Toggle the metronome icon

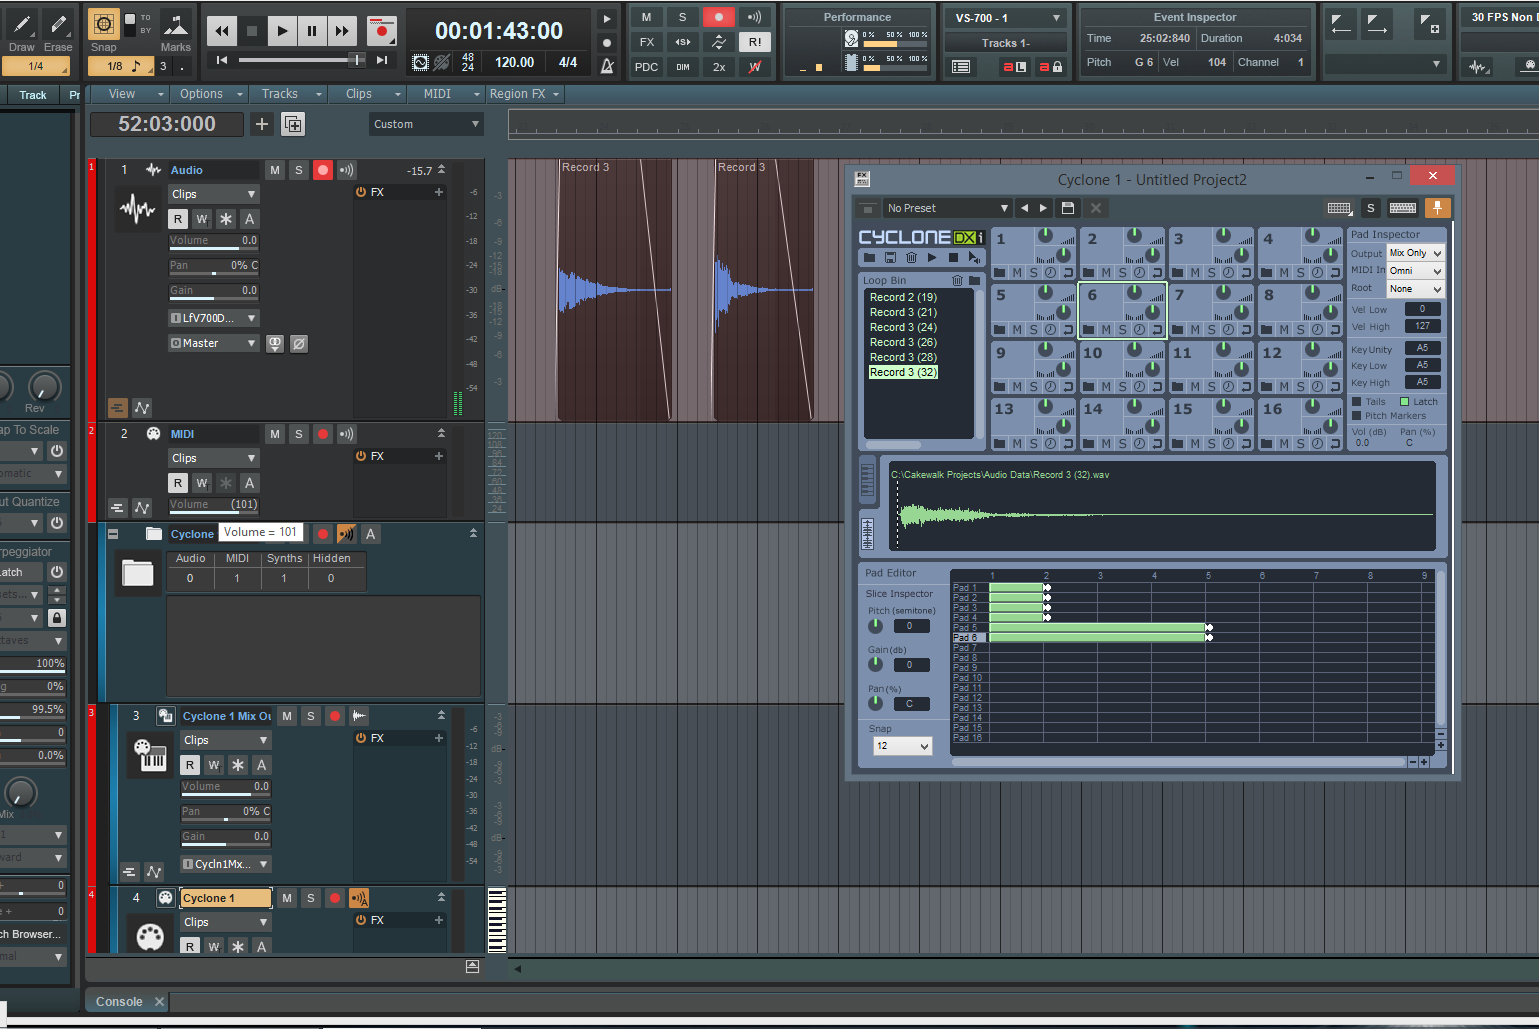point(607,66)
